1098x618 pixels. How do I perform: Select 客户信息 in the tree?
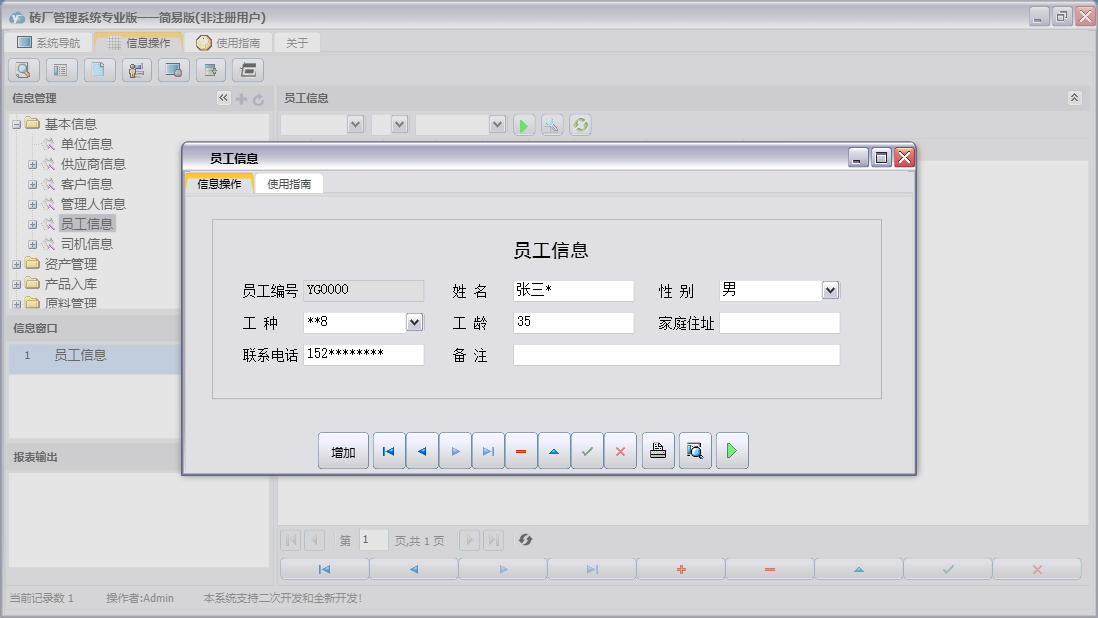tap(86, 184)
